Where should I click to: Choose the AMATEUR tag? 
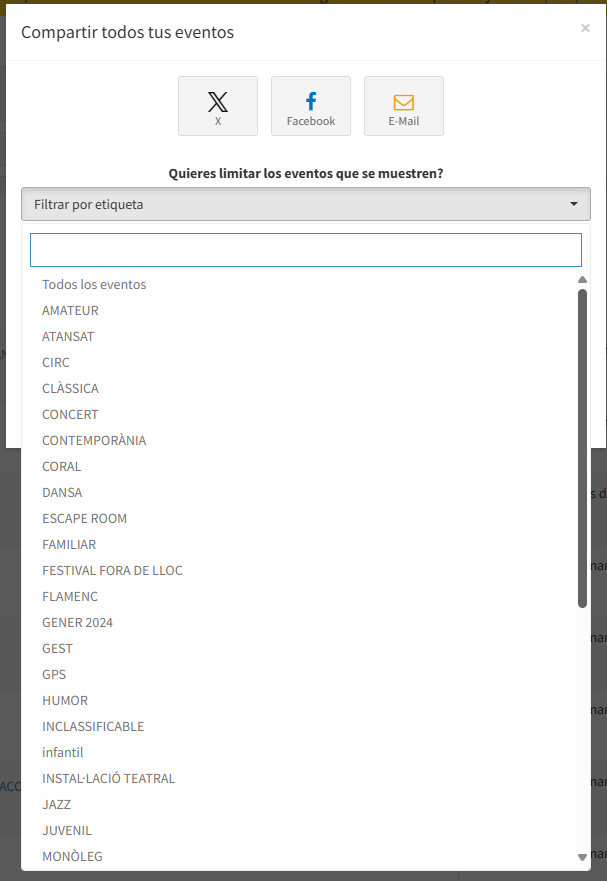[70, 311]
